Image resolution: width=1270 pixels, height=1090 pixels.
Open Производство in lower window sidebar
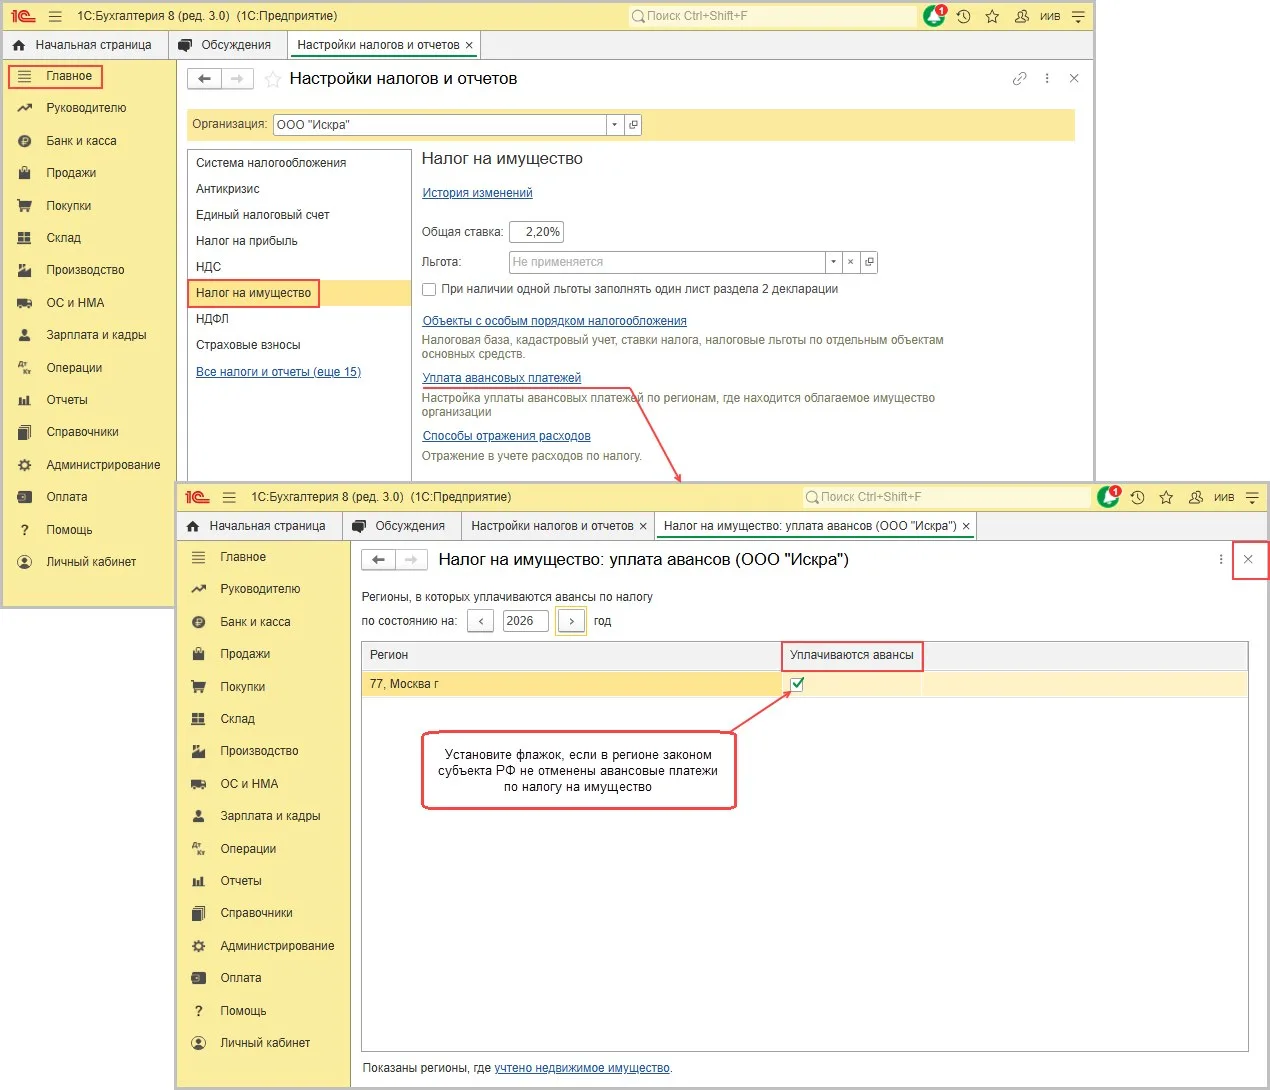pyautogui.click(x=259, y=751)
